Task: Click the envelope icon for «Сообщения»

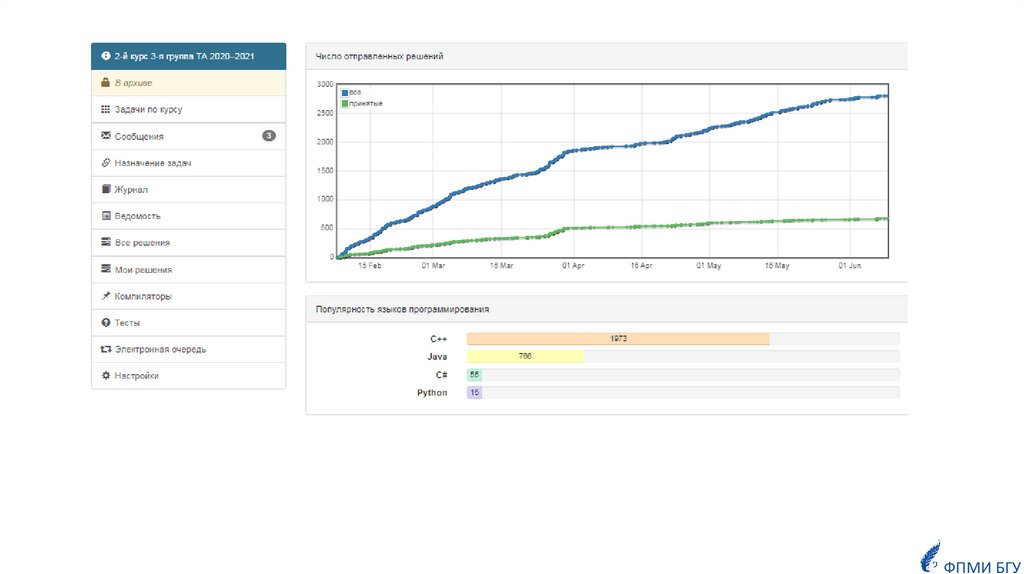Action: (106, 136)
